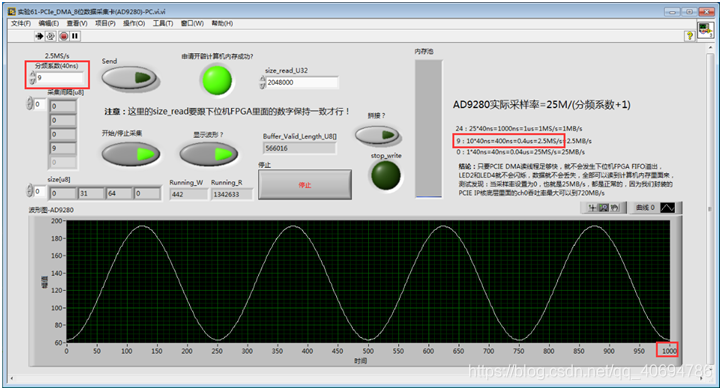Click the VI connector icon at top right
The height and width of the screenshot is (390, 722).
click(705, 30)
